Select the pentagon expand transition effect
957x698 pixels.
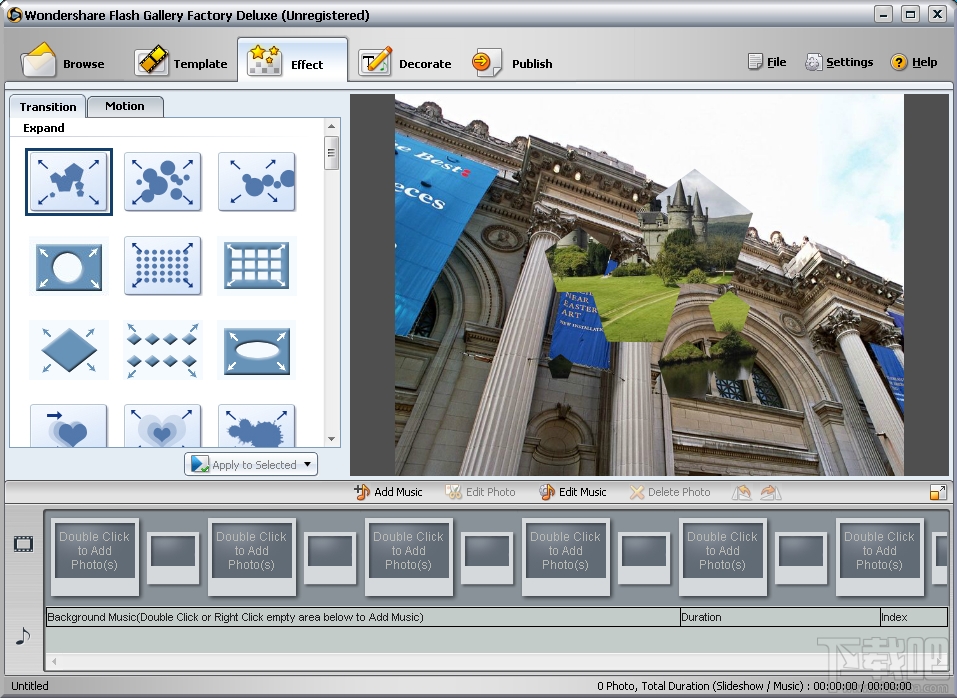[x=69, y=182]
